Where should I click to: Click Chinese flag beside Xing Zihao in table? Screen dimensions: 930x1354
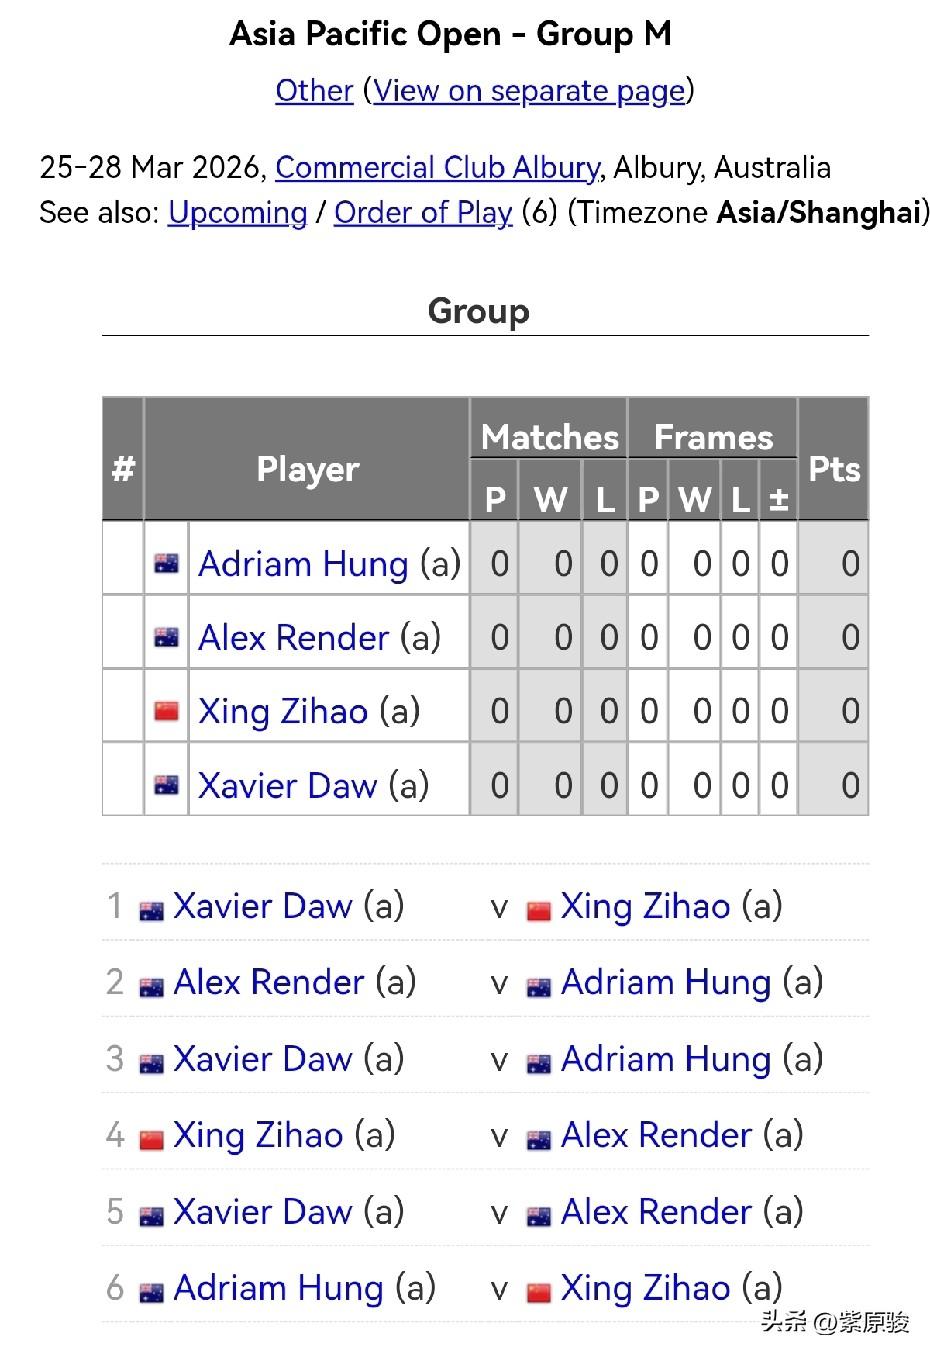click(x=166, y=711)
